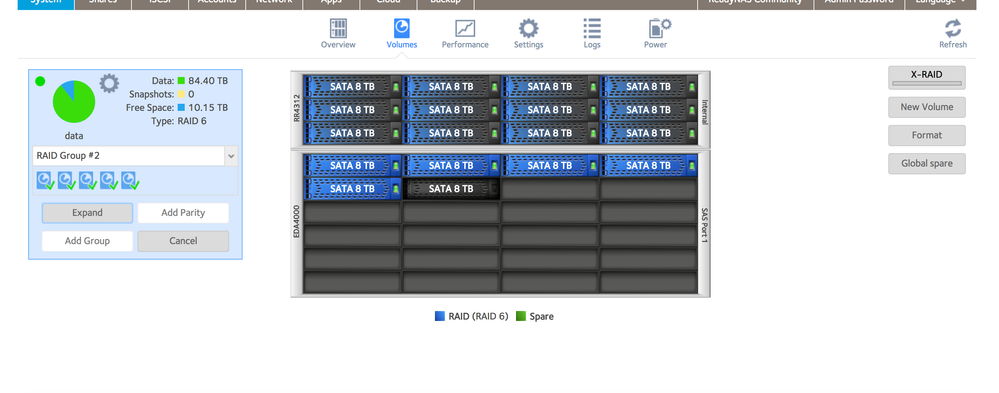Select fourth disk in EDA4000 top row
This screenshot has height=393, width=999.
click(649, 166)
